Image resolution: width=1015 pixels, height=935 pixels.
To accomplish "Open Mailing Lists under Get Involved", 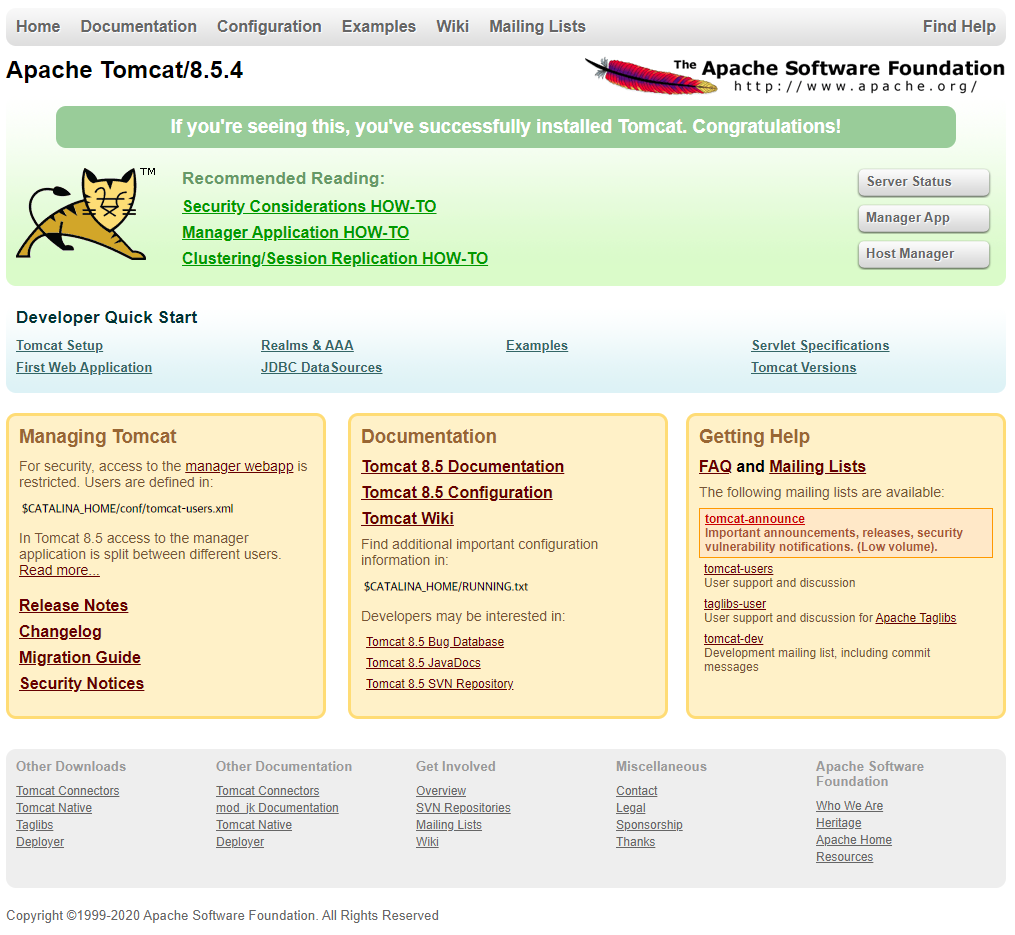I will [x=449, y=825].
